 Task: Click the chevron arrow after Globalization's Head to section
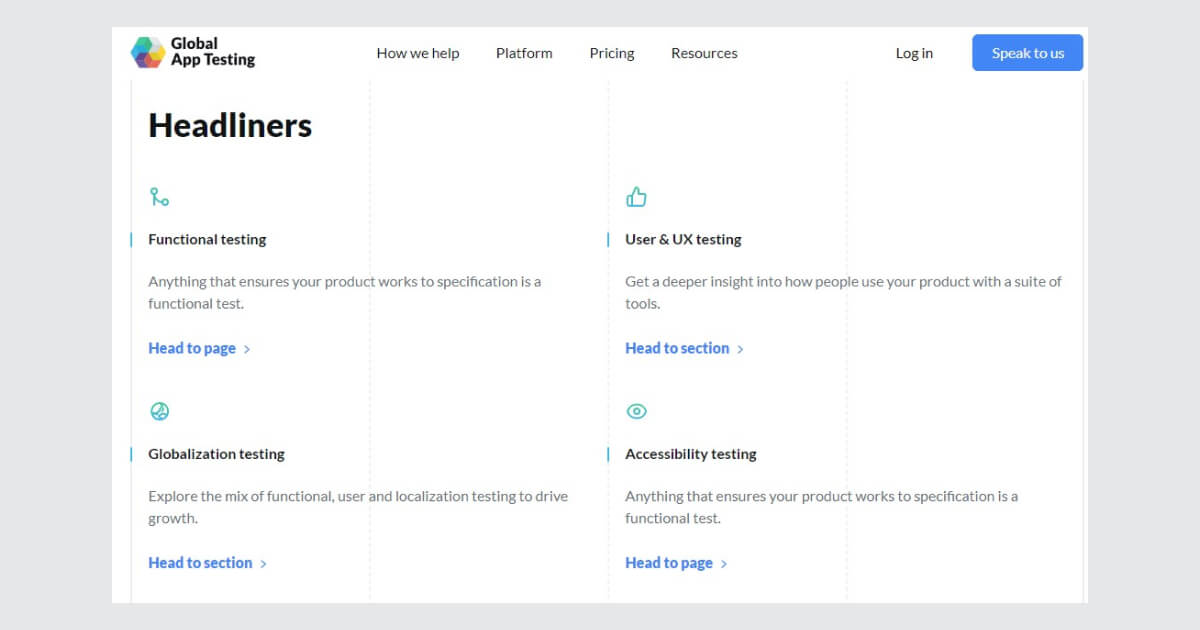(x=263, y=564)
